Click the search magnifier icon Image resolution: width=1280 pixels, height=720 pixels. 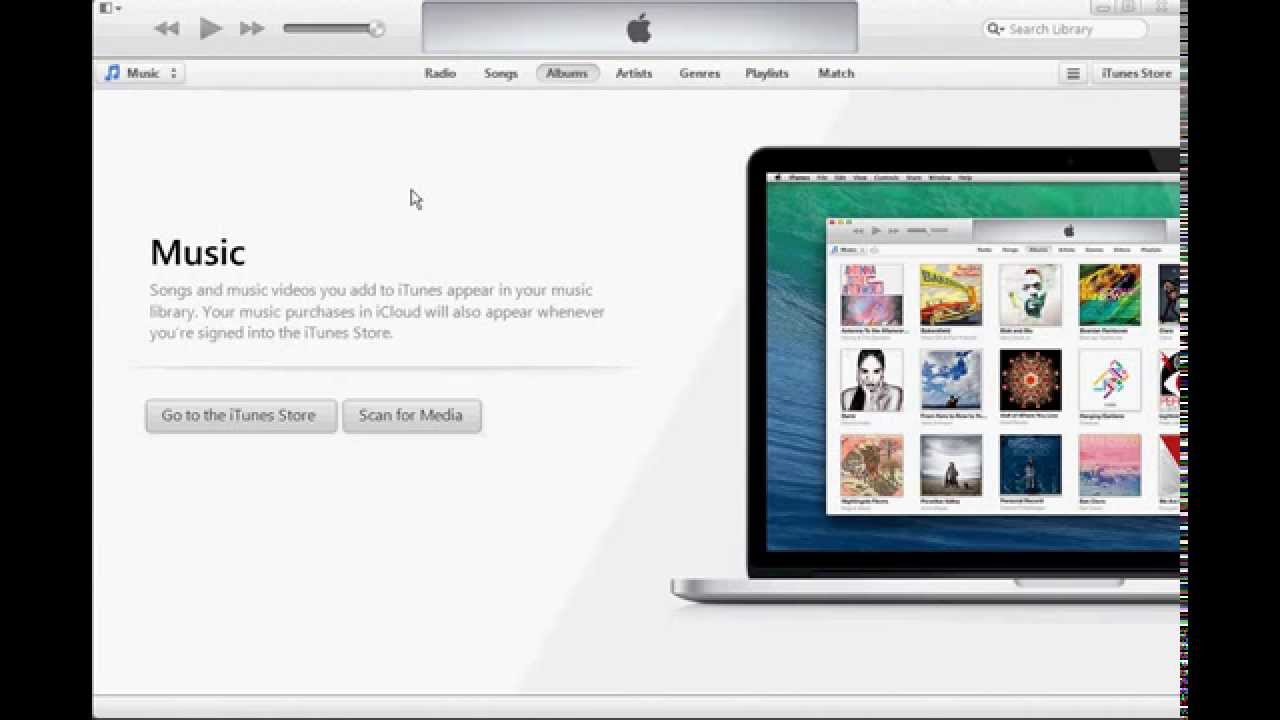click(995, 29)
